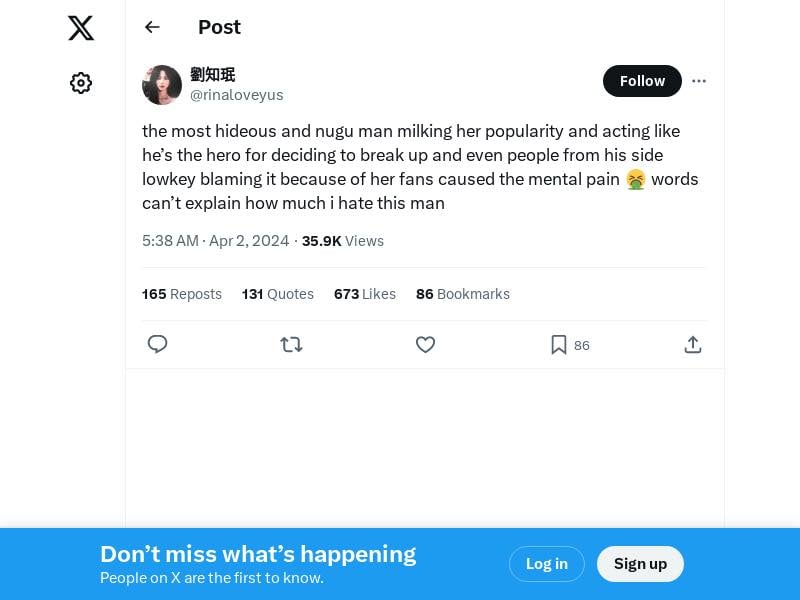Open the settings gear icon
The height and width of the screenshot is (600, 800).
click(81, 83)
